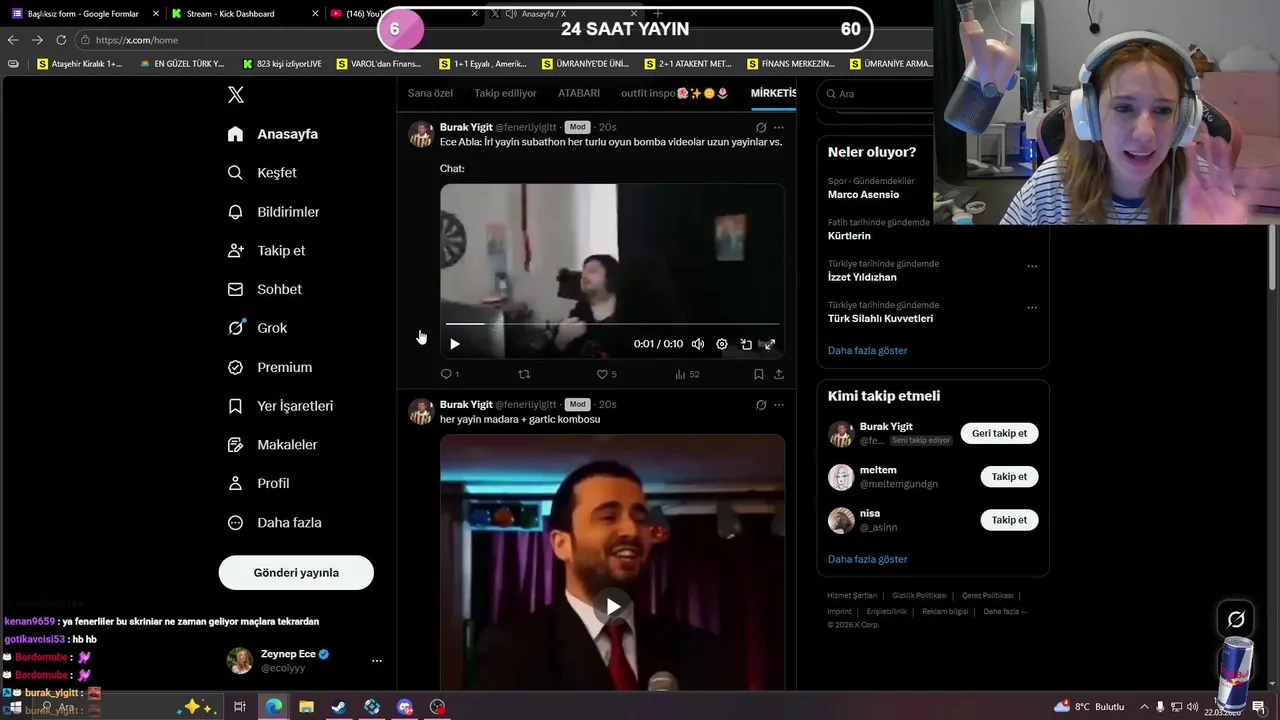Expand the Daha fazla sidebar menu
The image size is (1280, 720).
click(x=274, y=522)
